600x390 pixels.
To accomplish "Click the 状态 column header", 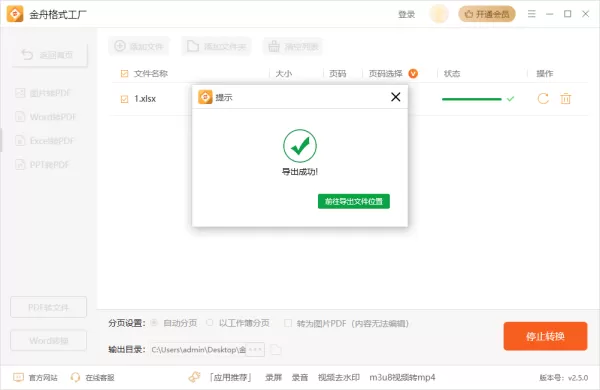I will [452, 73].
